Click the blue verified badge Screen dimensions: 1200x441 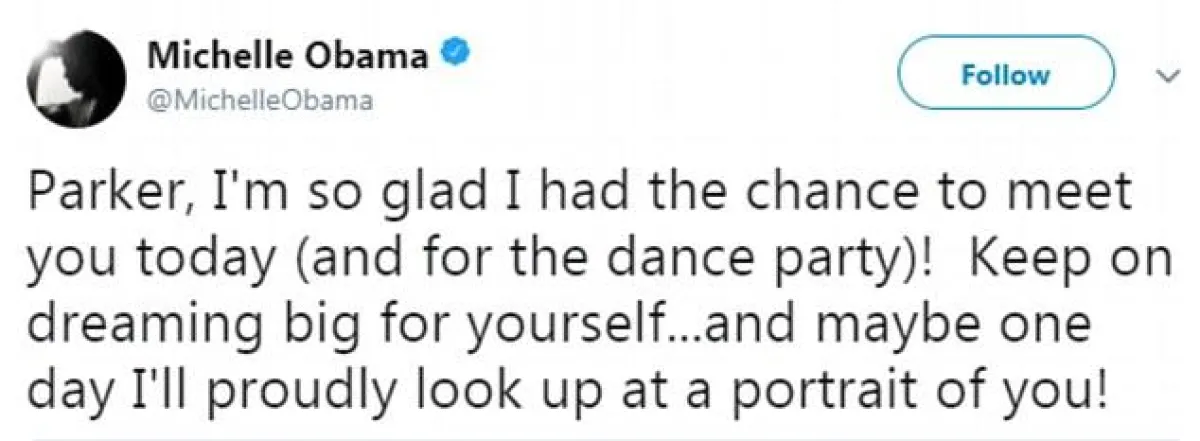coord(455,55)
